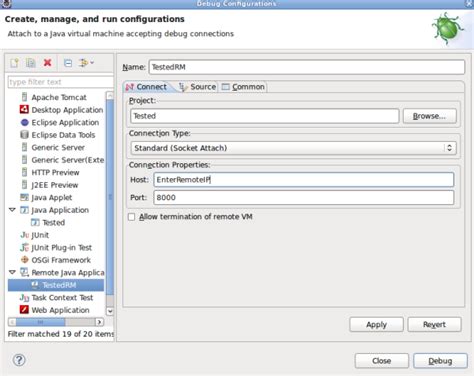Image resolution: width=474 pixels, height=376 pixels.
Task: Open the Connection Type dropdown
Action: coord(293,148)
